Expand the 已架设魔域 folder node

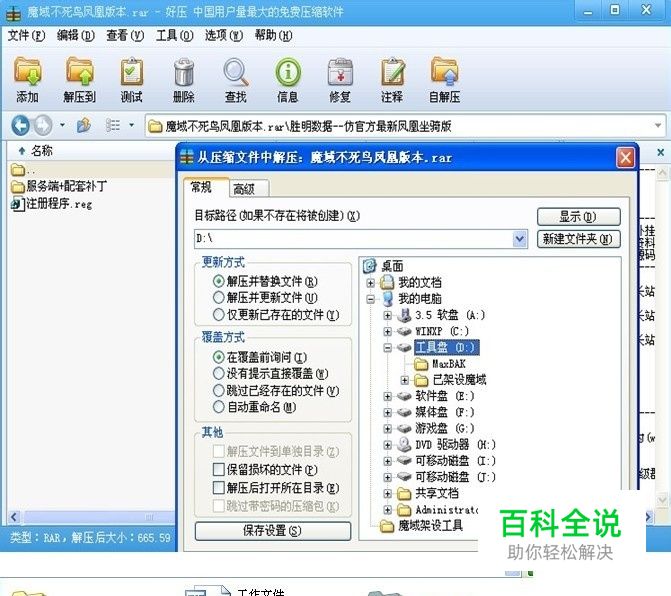coord(404,380)
